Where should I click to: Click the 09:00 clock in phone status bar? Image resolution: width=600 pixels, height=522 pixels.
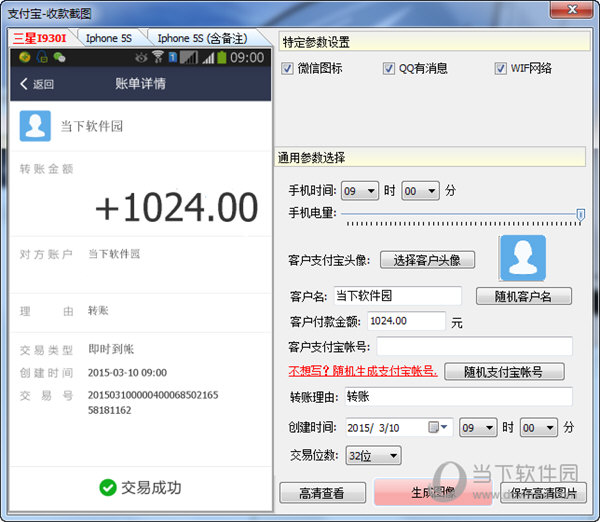(247, 58)
